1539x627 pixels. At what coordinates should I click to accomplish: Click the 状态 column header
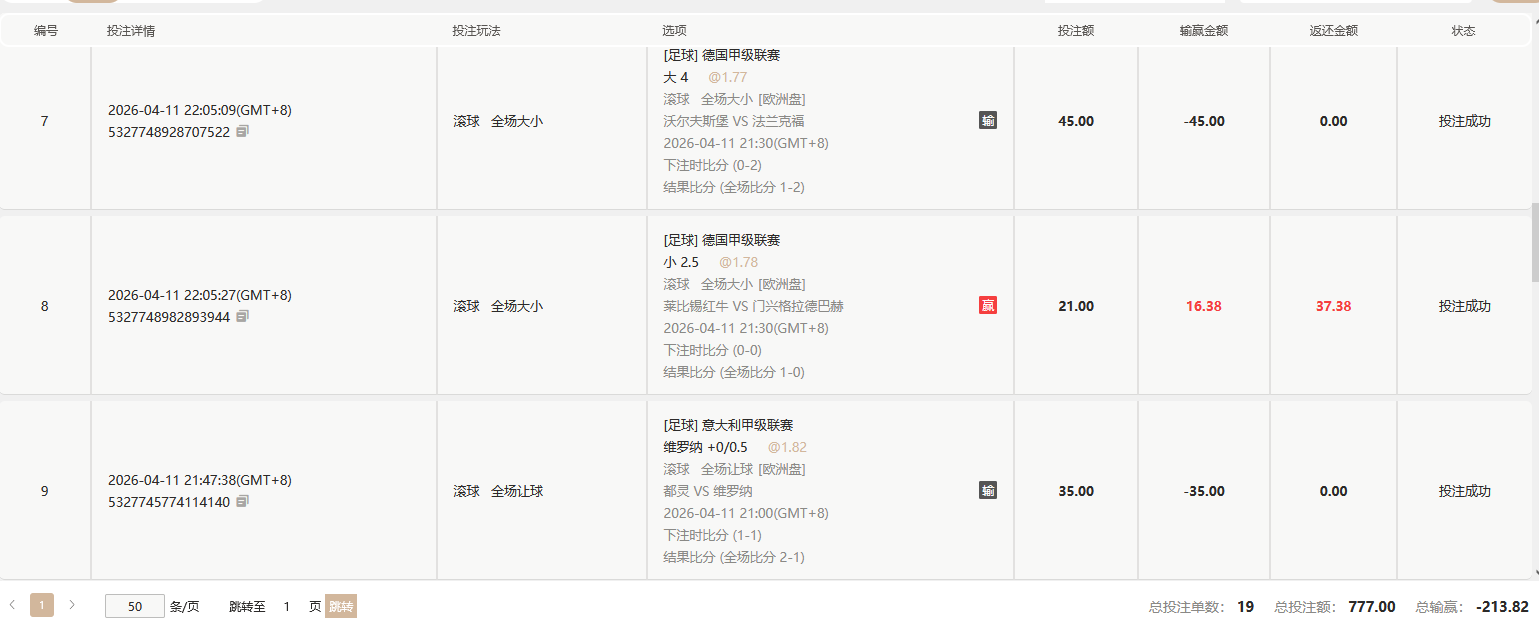click(x=1464, y=31)
